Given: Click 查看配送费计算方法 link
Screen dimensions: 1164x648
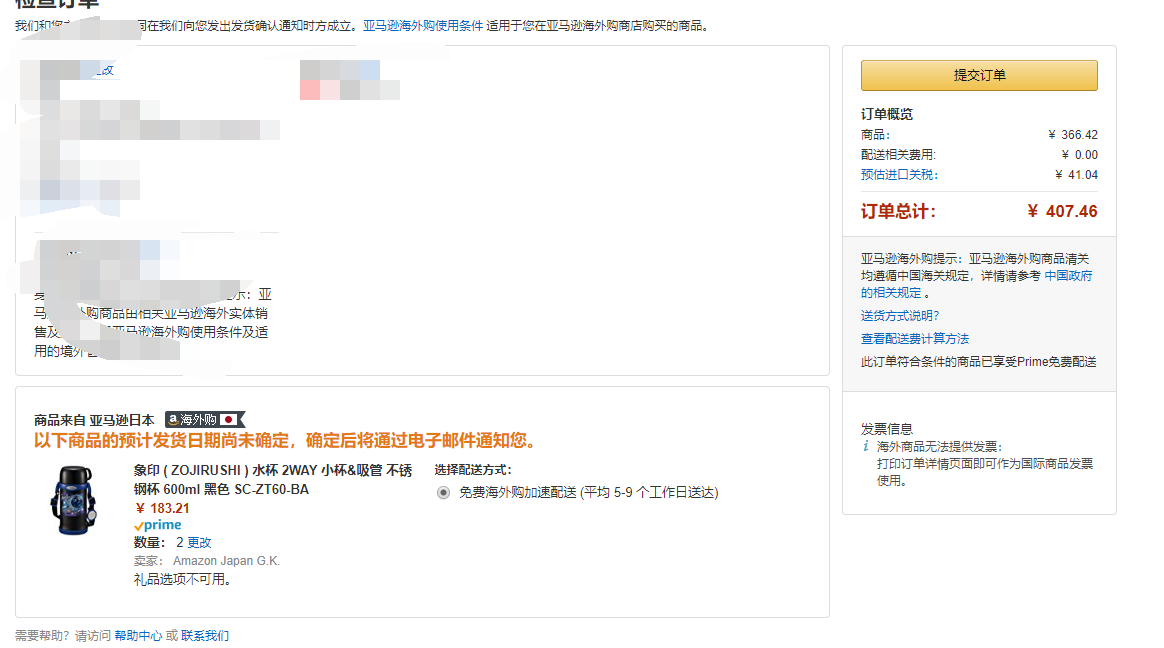Looking at the screenshot, I should click(x=914, y=339).
